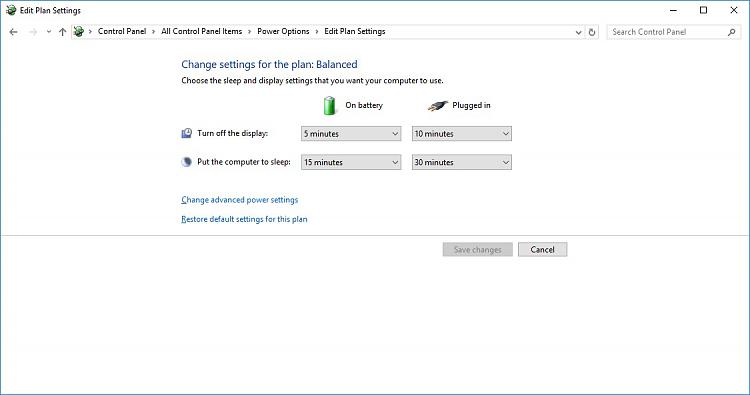Expand the chevron after All Control Panel Items
Viewport: 750px width, 395px height.
coord(249,32)
